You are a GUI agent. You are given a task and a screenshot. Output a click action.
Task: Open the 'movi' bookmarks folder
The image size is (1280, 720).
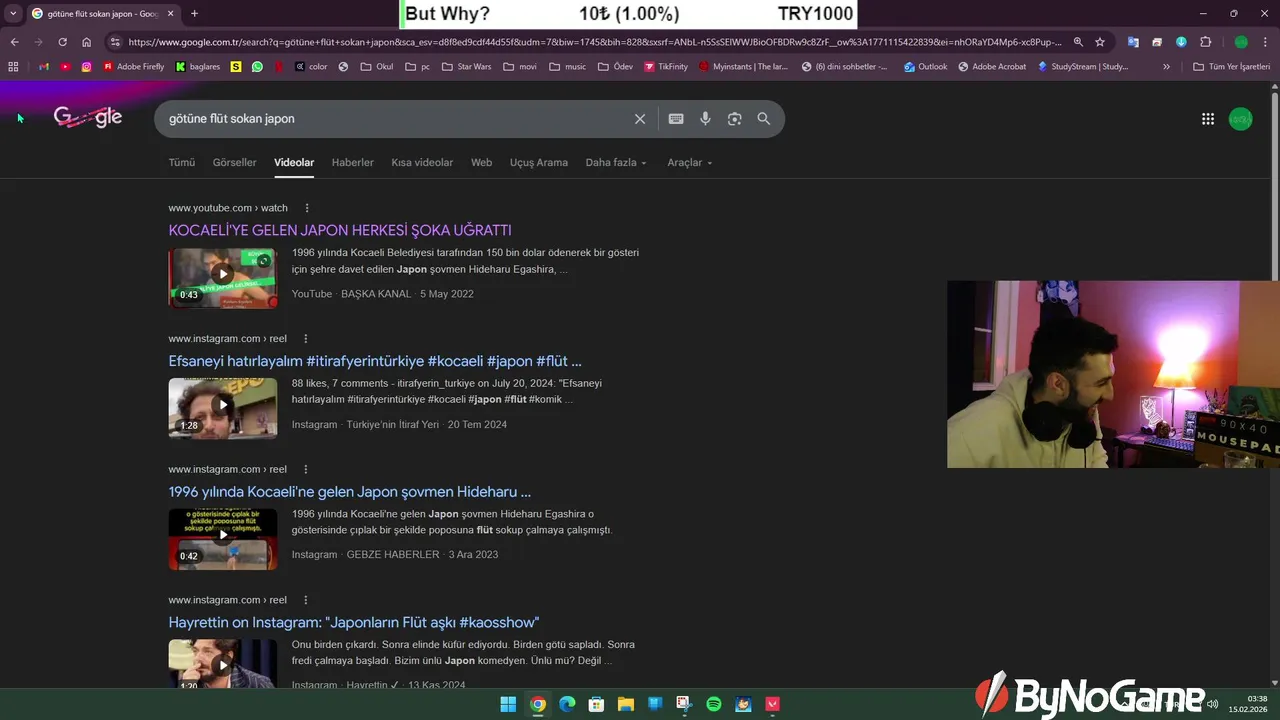tap(520, 67)
